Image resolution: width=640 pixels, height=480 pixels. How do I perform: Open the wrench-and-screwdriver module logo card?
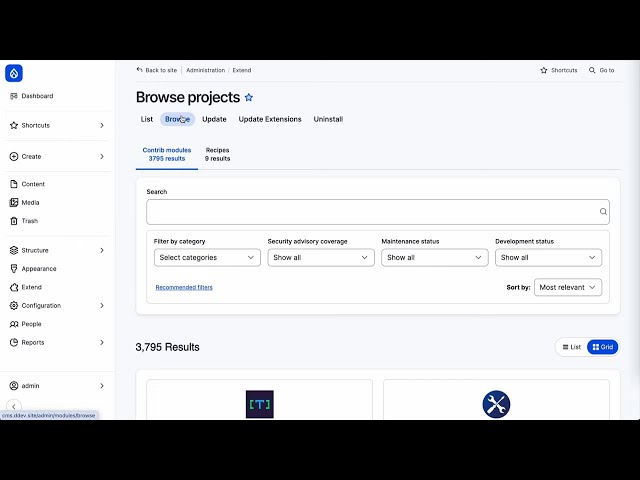496,404
